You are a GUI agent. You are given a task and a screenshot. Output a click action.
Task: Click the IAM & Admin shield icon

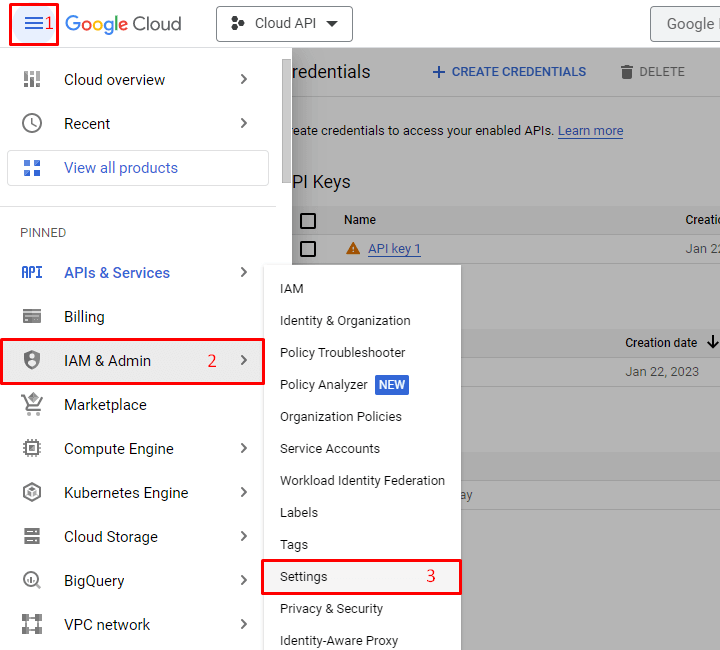32,360
